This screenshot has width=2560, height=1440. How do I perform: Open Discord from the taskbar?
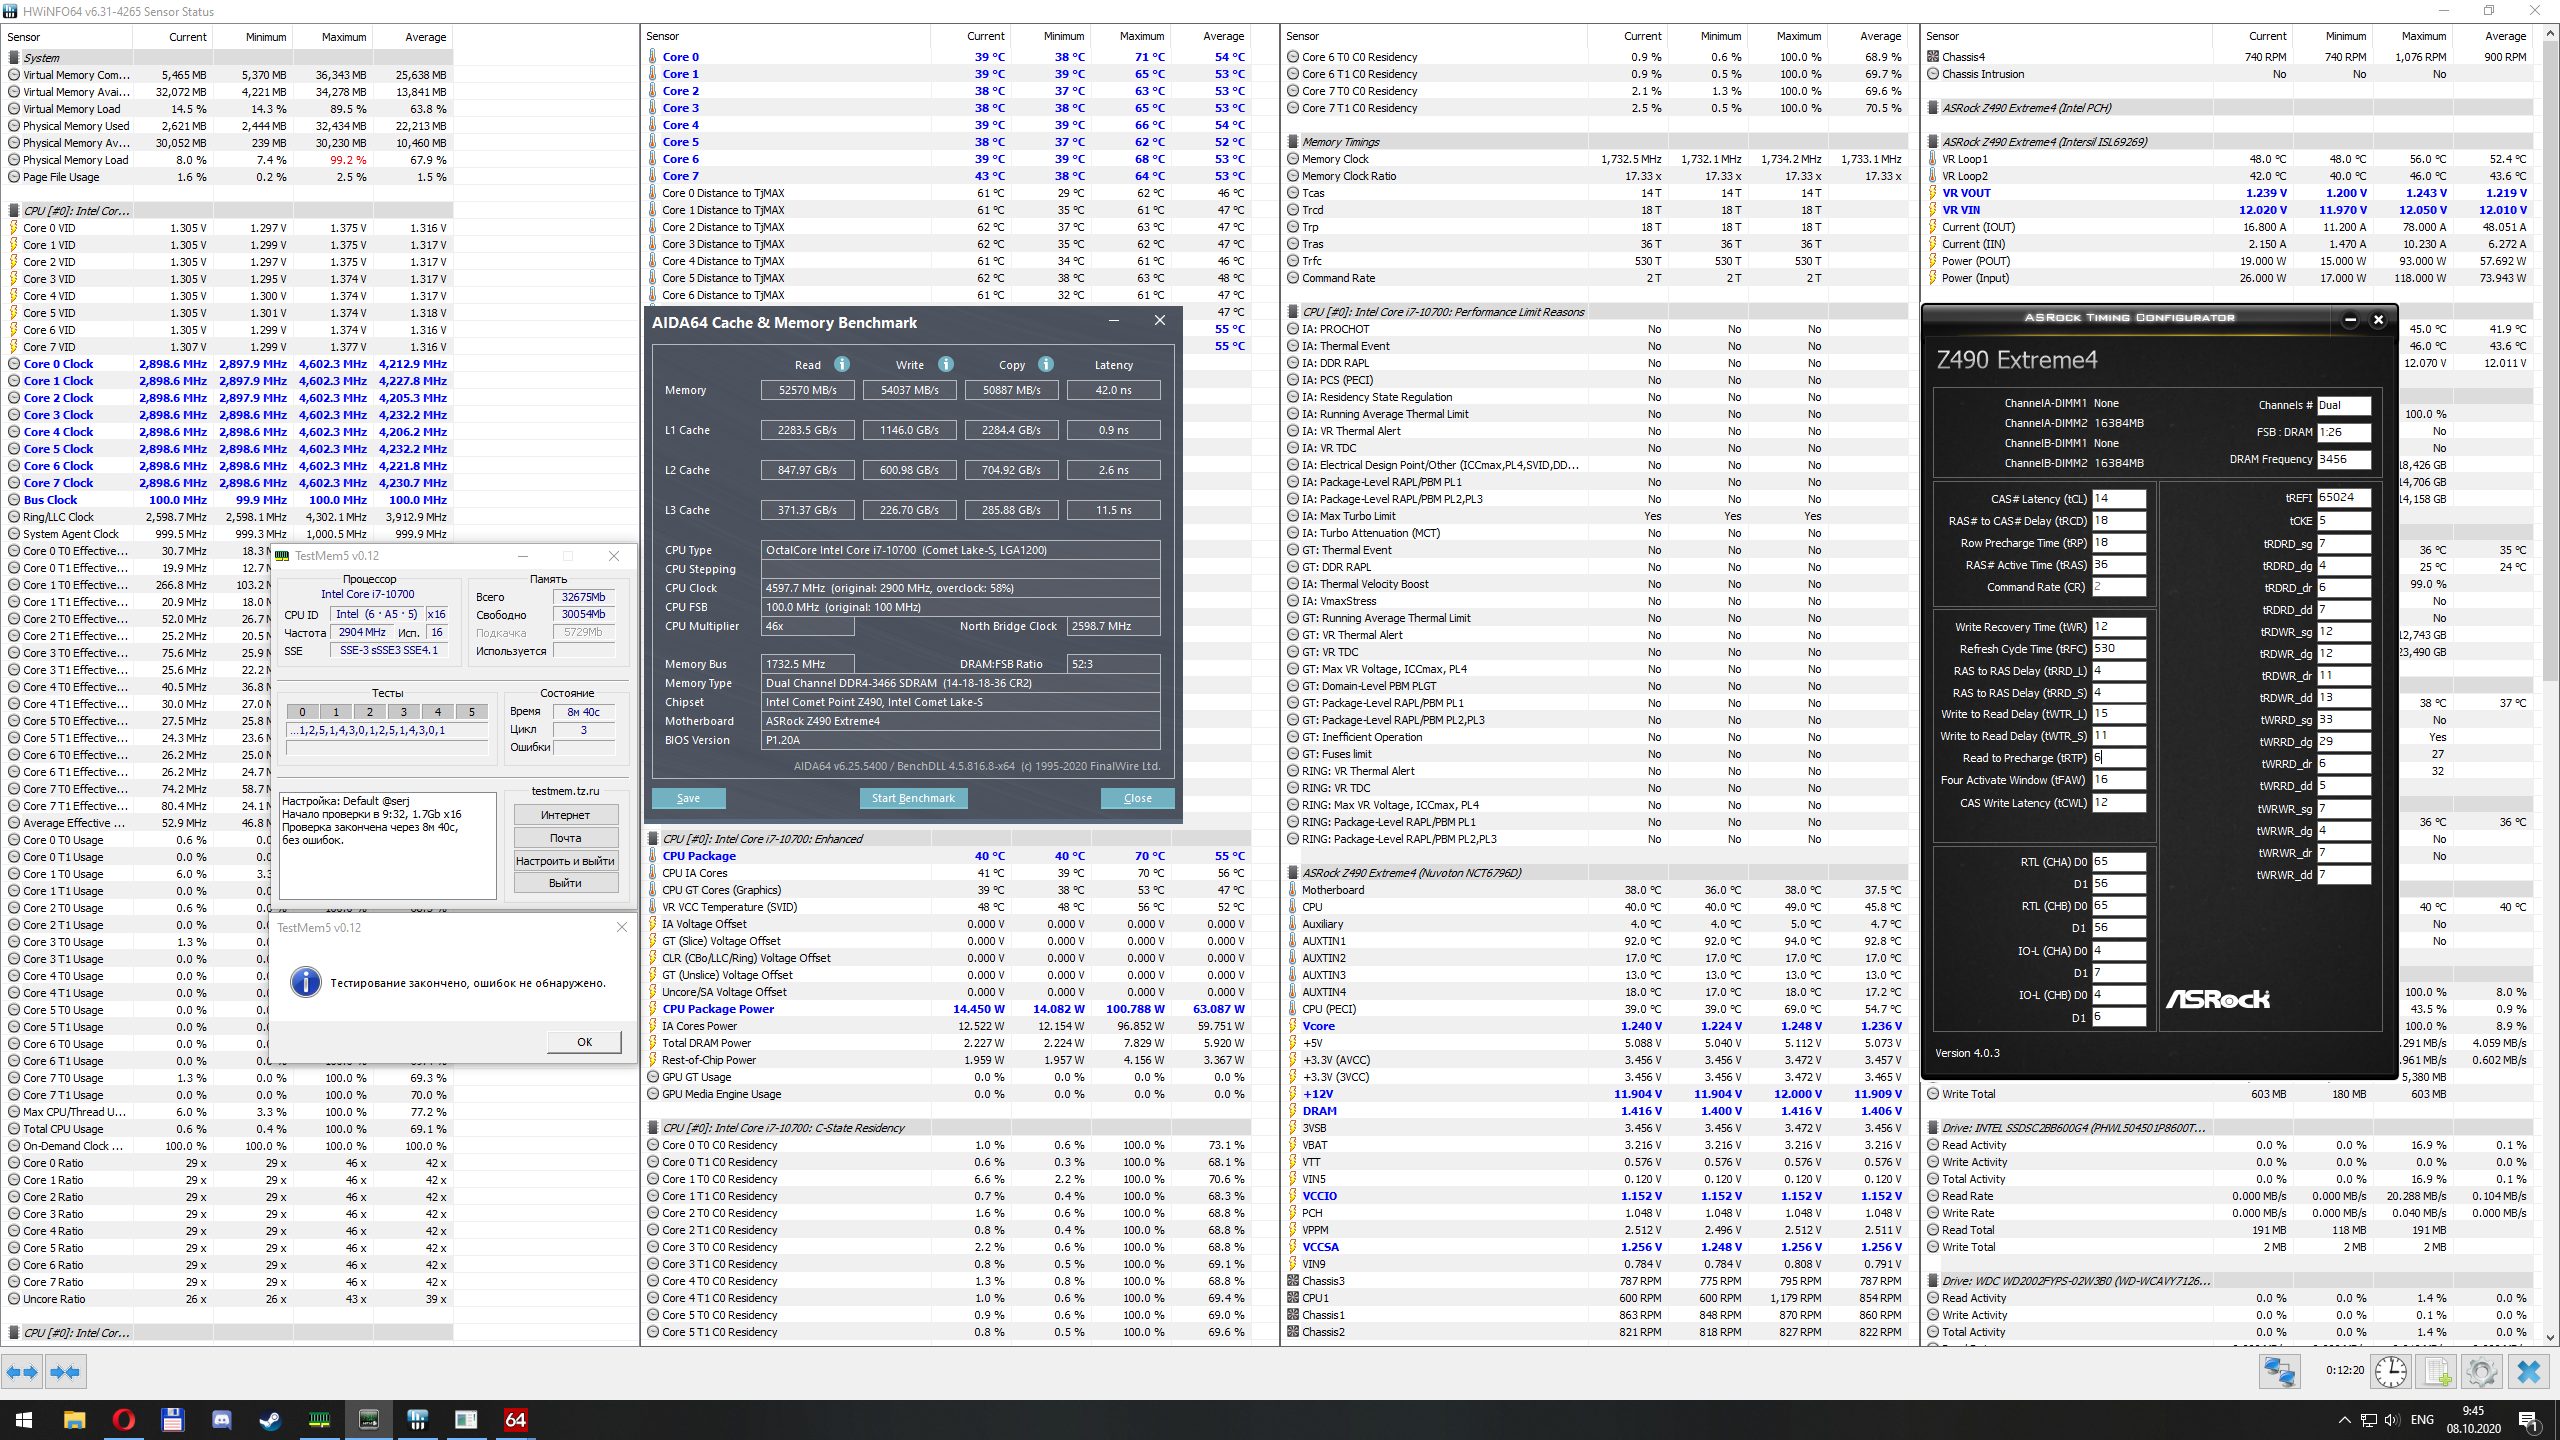coord(221,1420)
